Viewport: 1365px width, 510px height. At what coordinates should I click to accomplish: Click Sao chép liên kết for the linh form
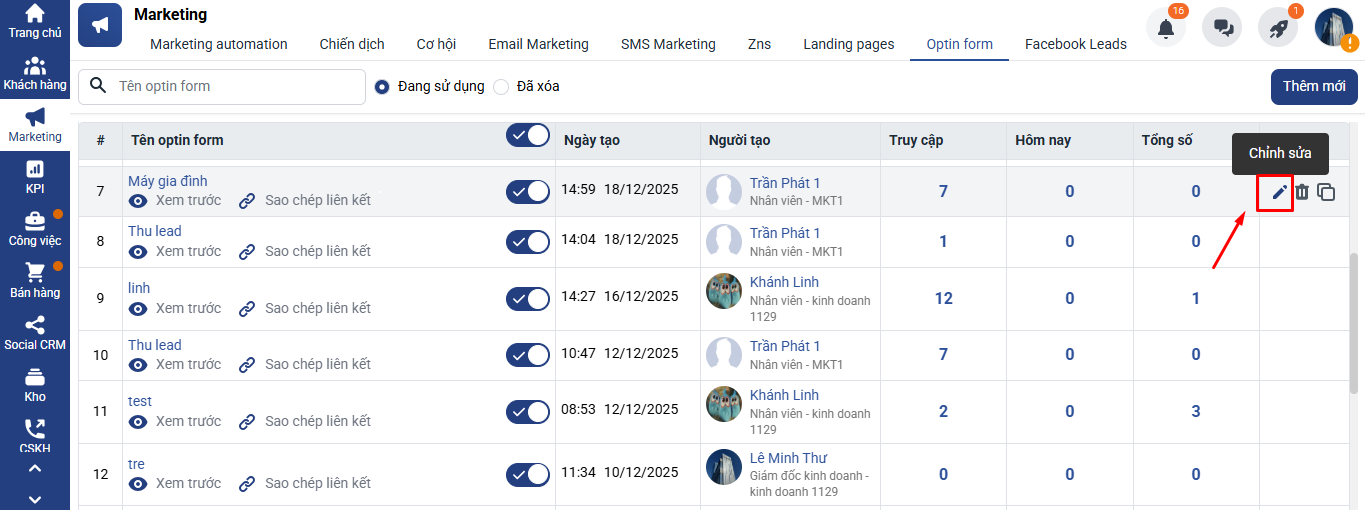[x=317, y=308]
